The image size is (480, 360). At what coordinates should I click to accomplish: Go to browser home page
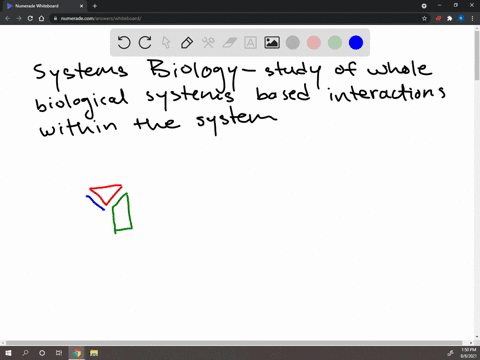pyautogui.click(x=41, y=18)
